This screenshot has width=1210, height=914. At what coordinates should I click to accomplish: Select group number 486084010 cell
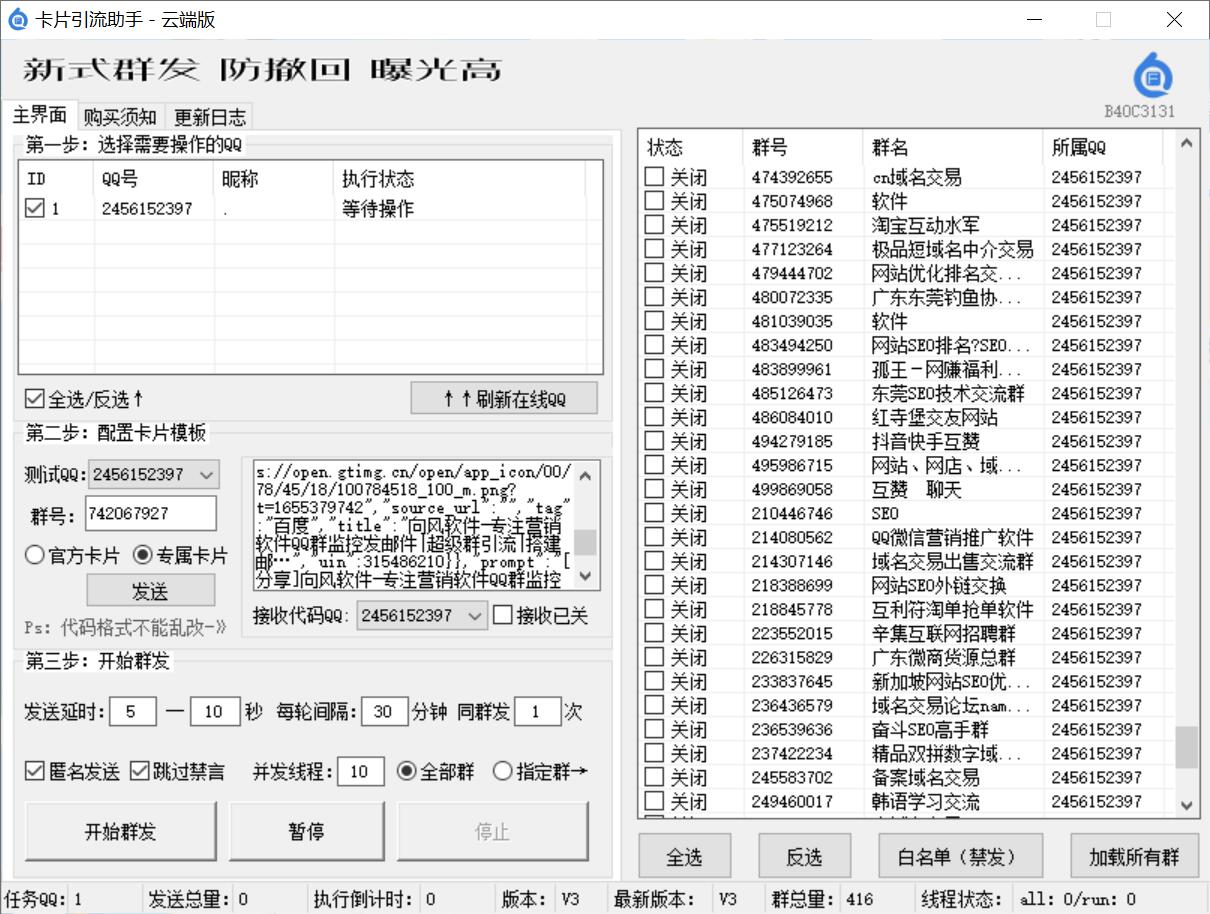pos(792,417)
